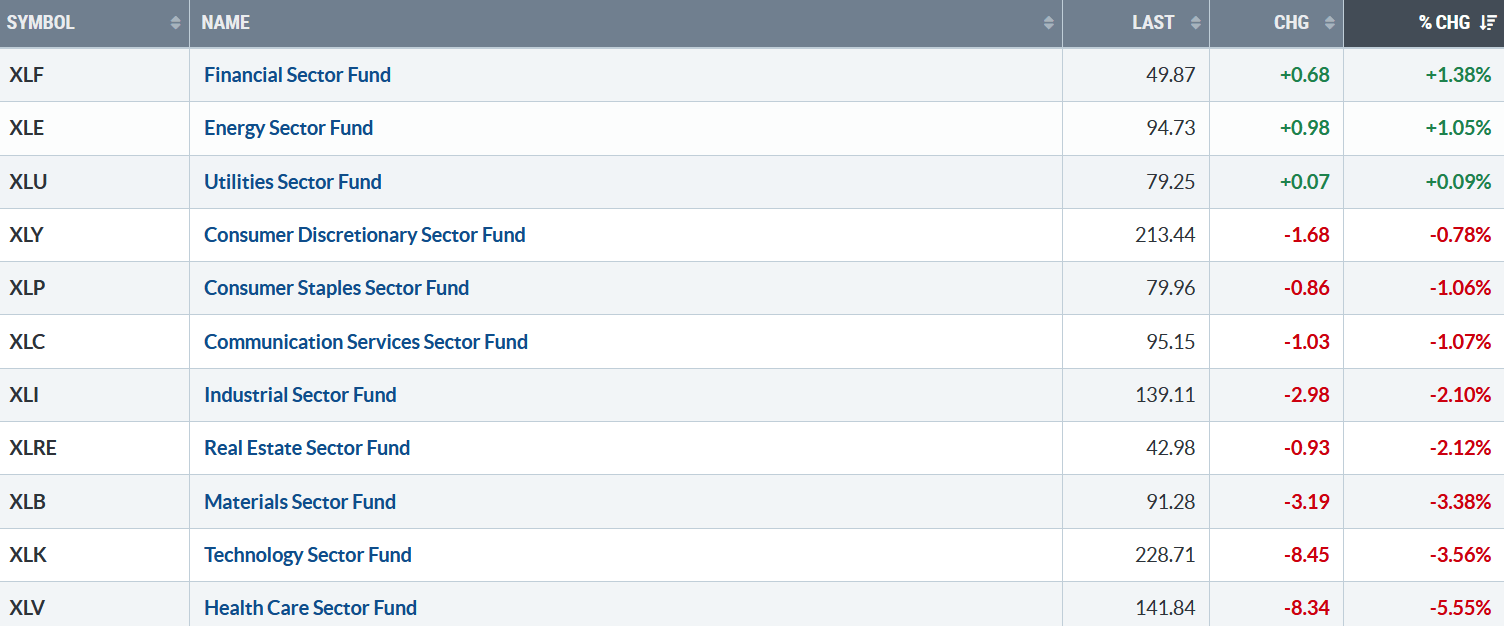
Task: Click the -5.55% percent change
Action: pyautogui.click(x=1460, y=608)
